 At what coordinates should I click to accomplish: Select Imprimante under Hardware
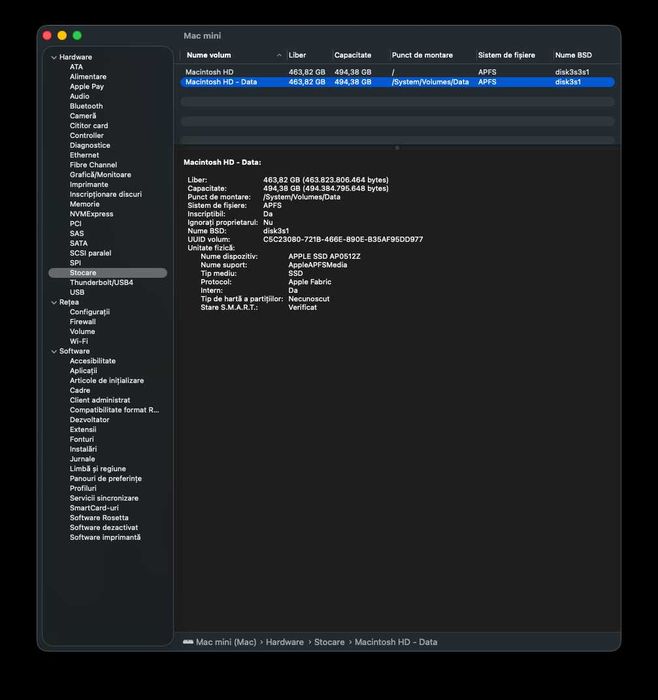89,185
